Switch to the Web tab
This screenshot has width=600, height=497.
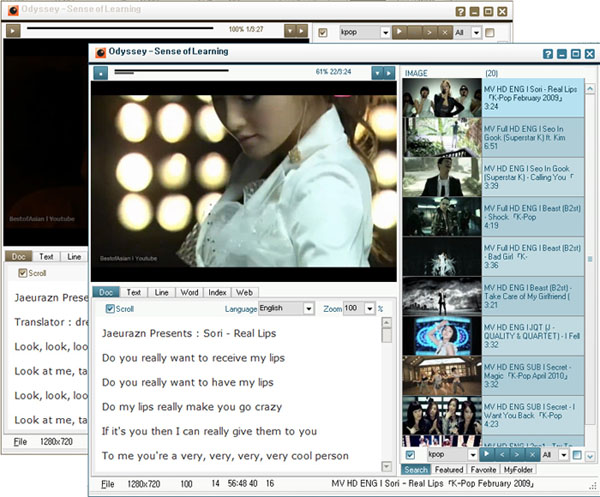[245, 292]
